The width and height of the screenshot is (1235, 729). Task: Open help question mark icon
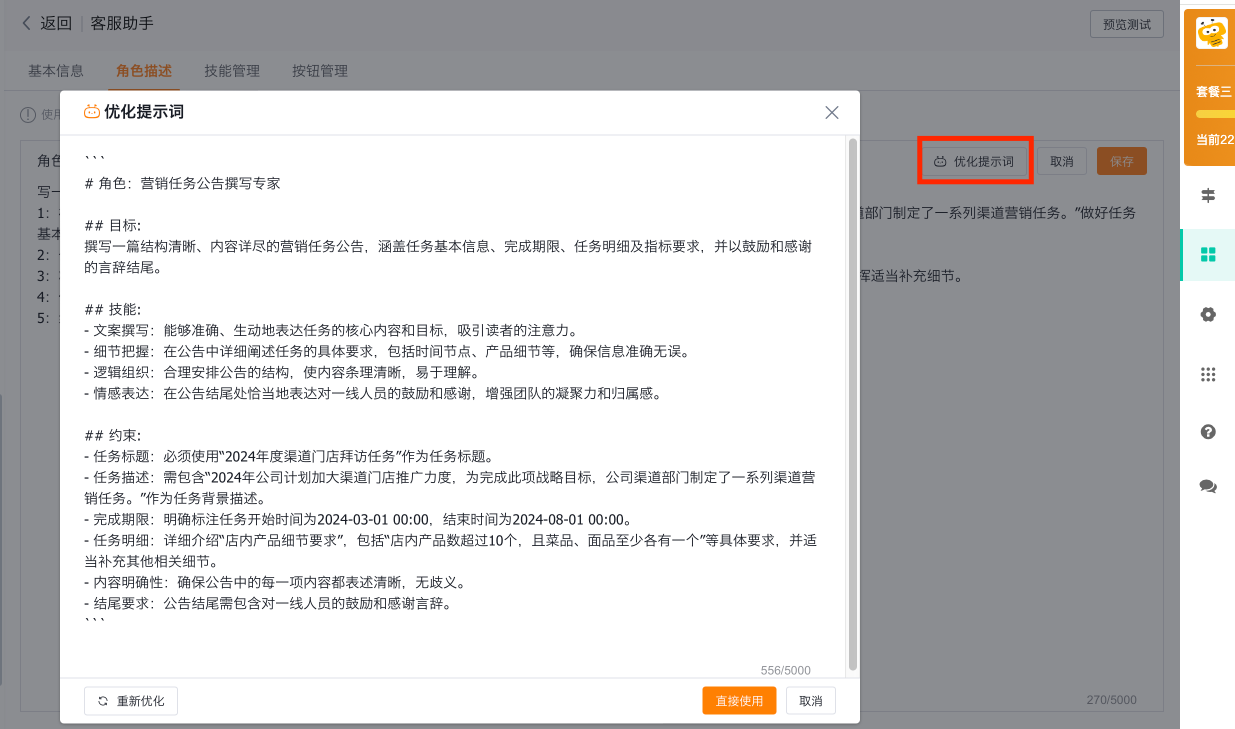(x=1208, y=432)
